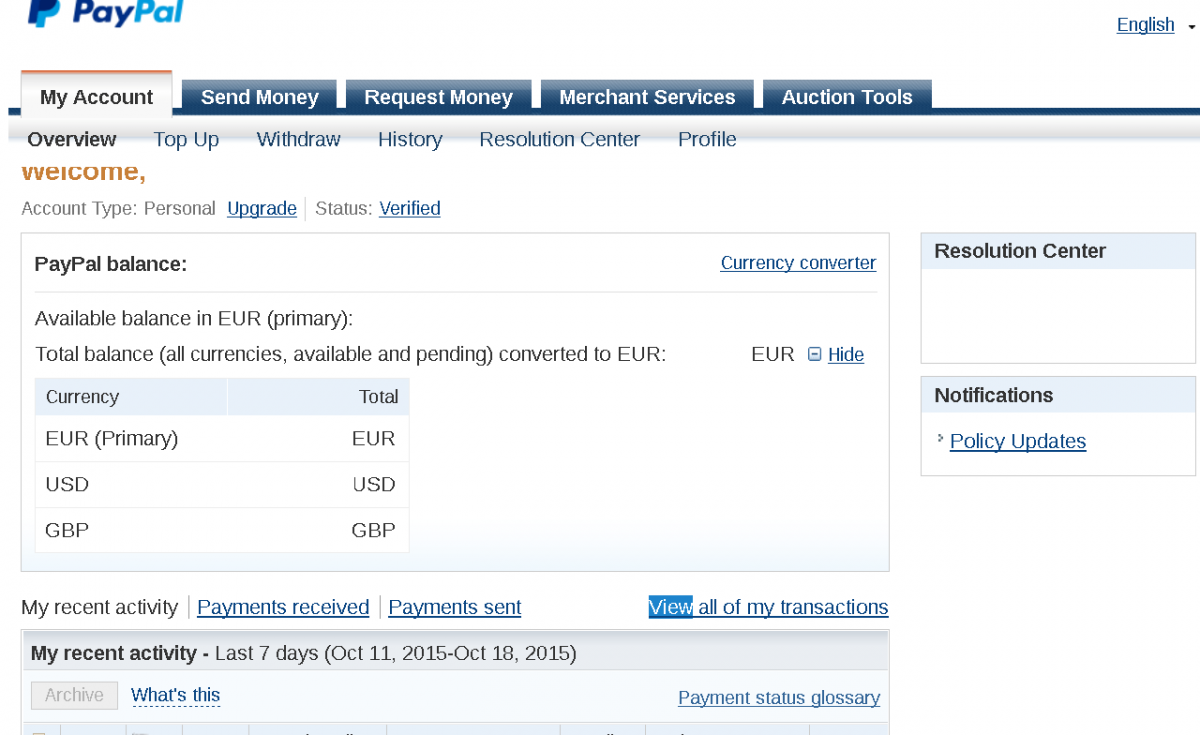This screenshot has height=735, width=1200.
Task: Open the Profile submenu
Action: (x=707, y=139)
